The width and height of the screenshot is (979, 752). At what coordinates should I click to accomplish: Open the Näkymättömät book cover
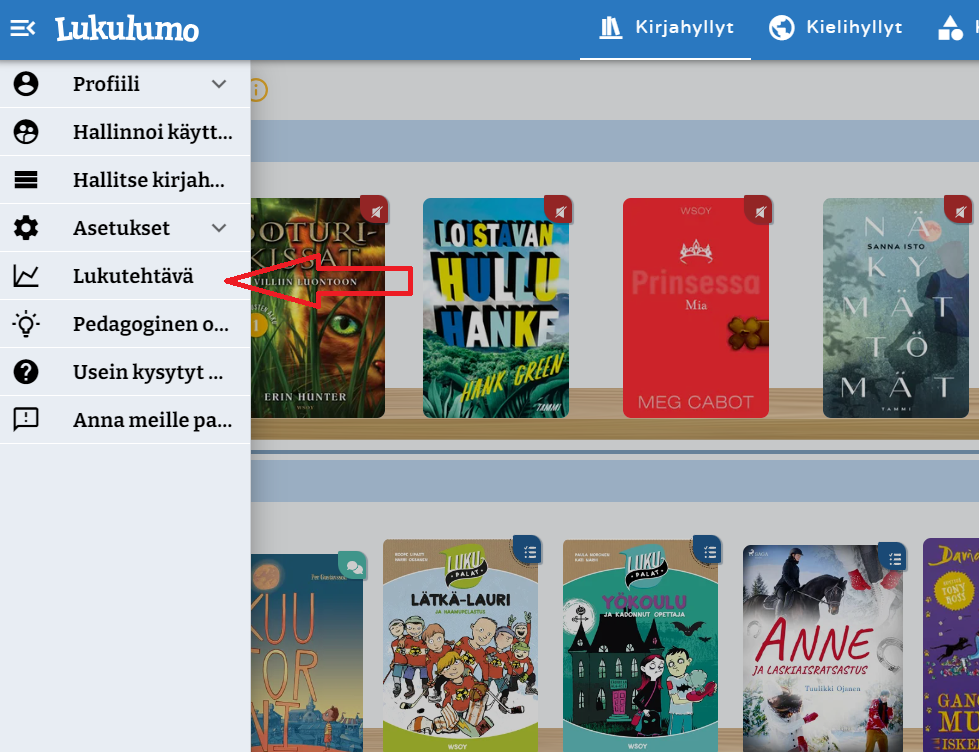tap(896, 308)
